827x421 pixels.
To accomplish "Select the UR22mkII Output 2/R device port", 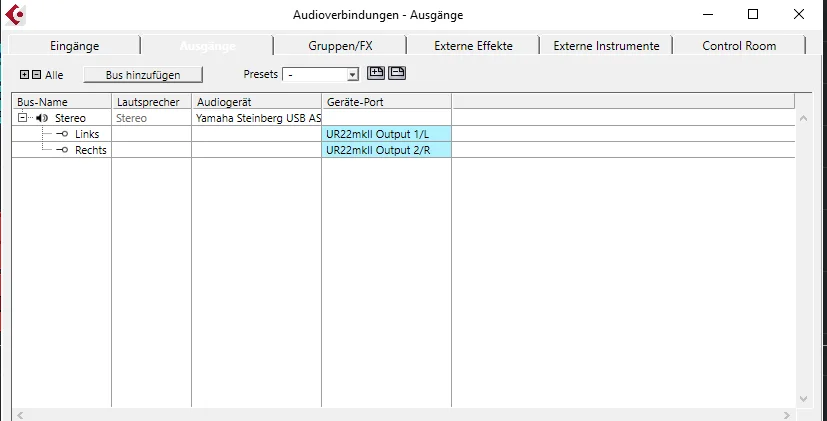I will pyautogui.click(x=386, y=150).
